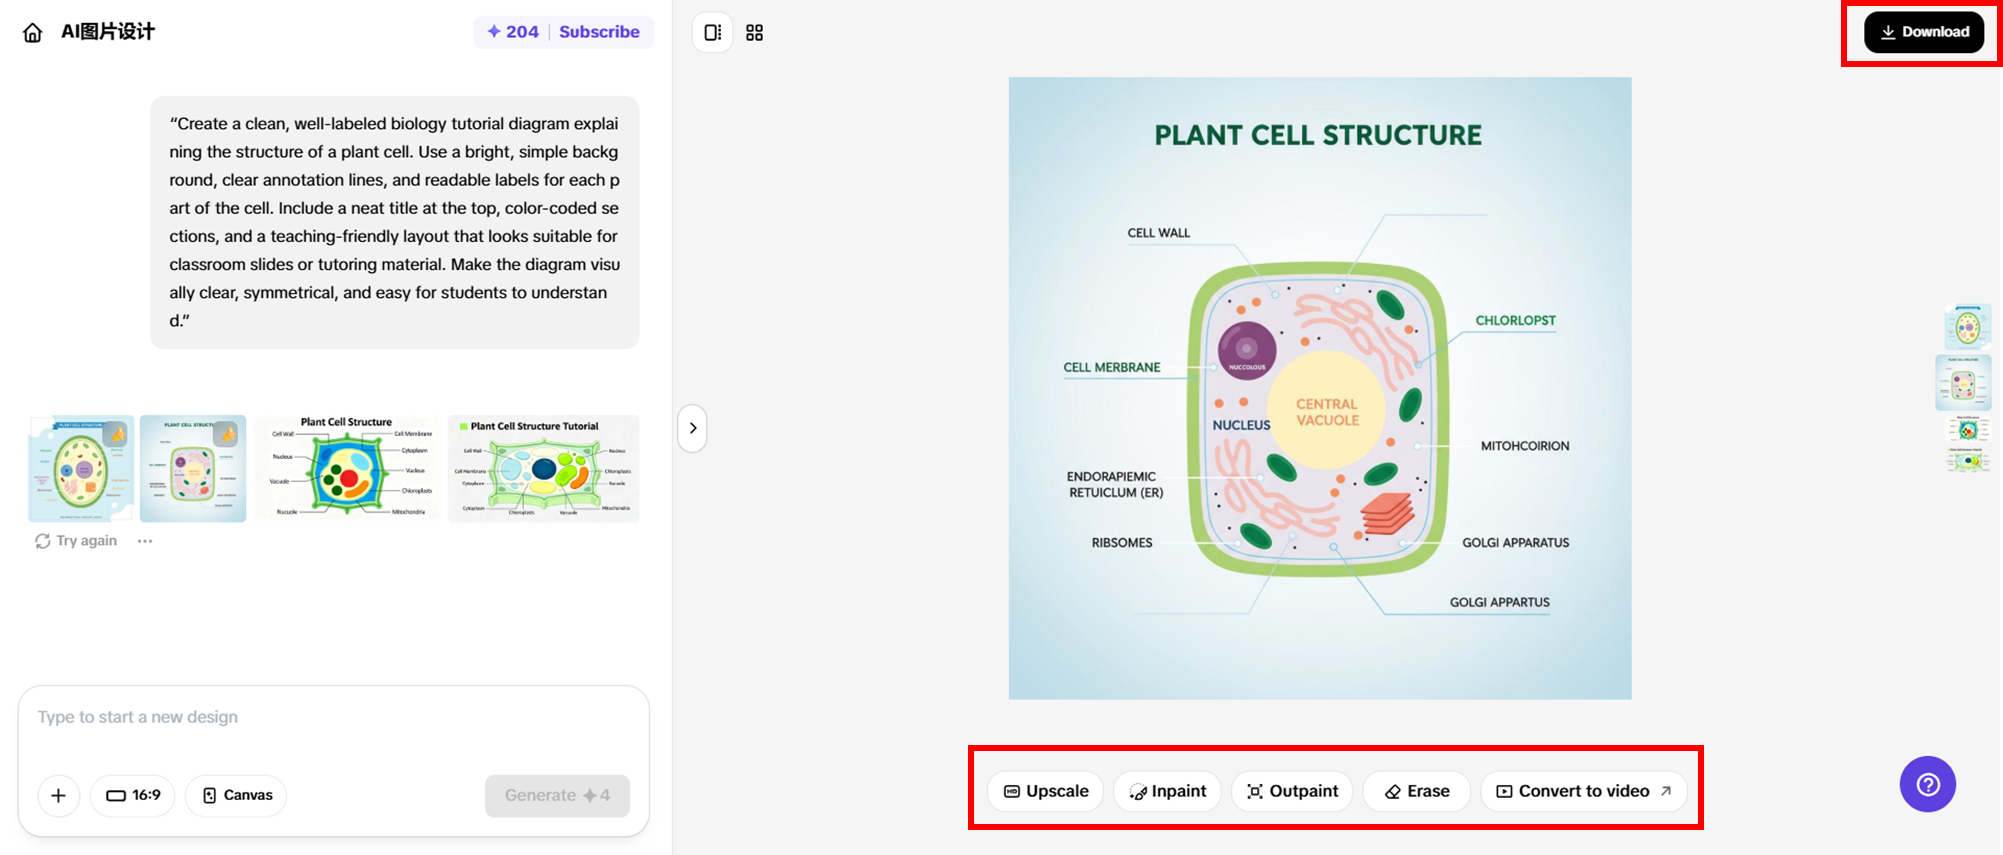Expand the chat panel with the arrow
This screenshot has height=855, width=2003.
[x=693, y=428]
